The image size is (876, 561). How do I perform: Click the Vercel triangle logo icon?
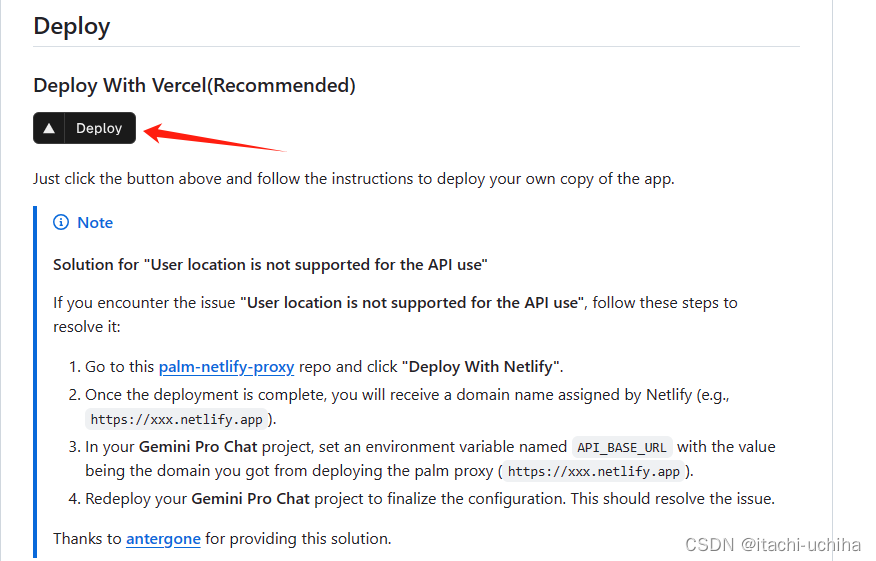coord(49,128)
